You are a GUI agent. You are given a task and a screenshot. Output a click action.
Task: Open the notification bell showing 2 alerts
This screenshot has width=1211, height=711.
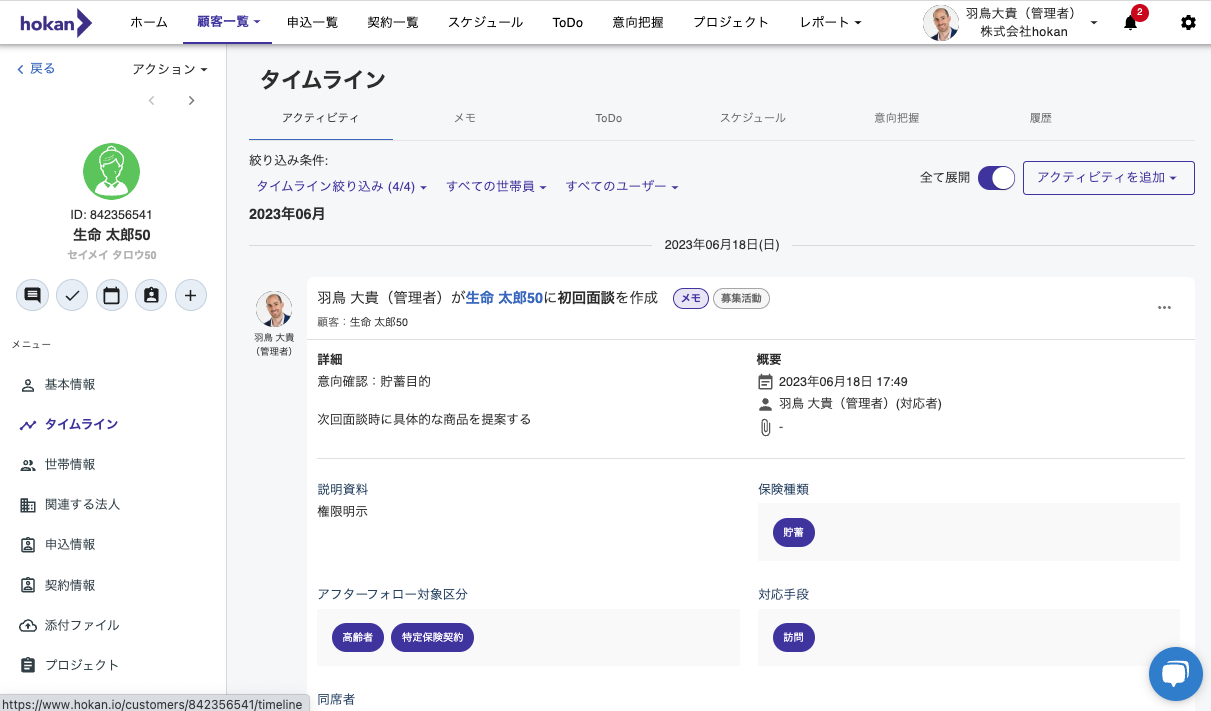pyautogui.click(x=1129, y=22)
